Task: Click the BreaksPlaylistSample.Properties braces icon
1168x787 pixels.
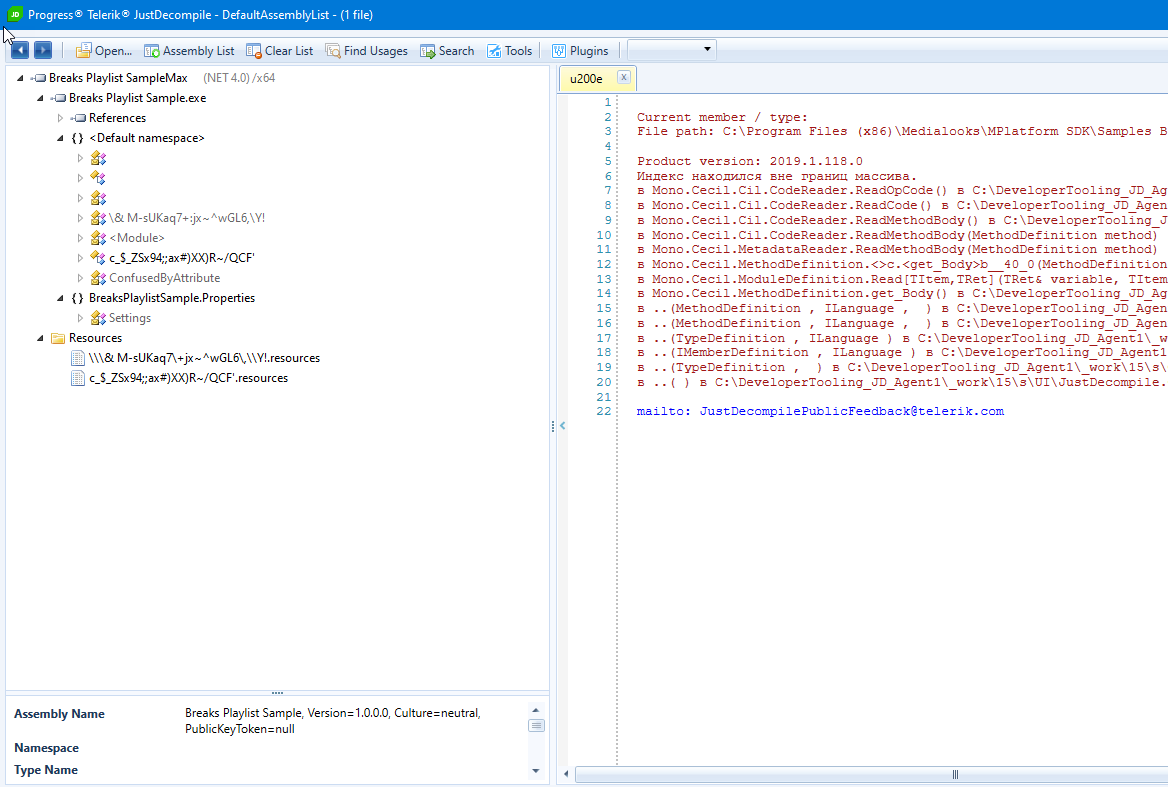Action: pos(77,299)
